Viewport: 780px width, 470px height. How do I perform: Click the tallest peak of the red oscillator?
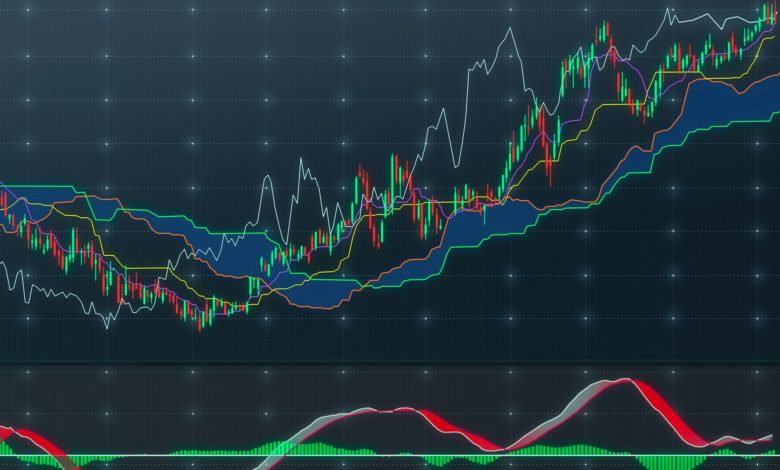point(625,381)
